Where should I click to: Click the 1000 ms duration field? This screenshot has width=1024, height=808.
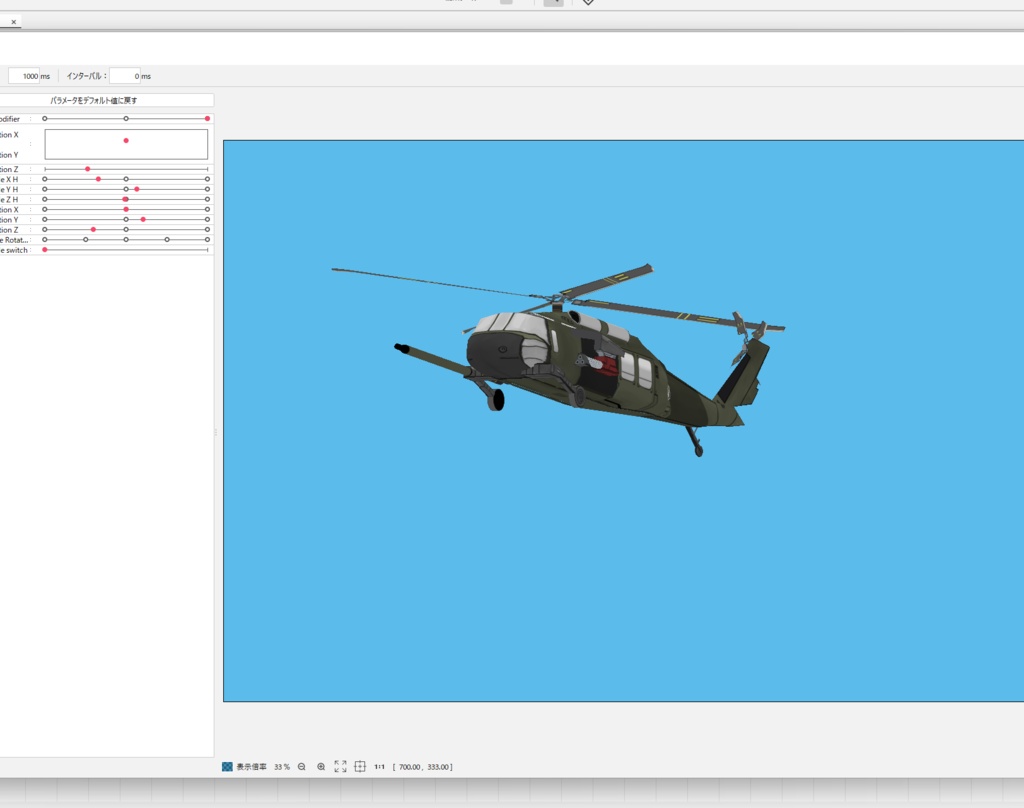[25, 76]
